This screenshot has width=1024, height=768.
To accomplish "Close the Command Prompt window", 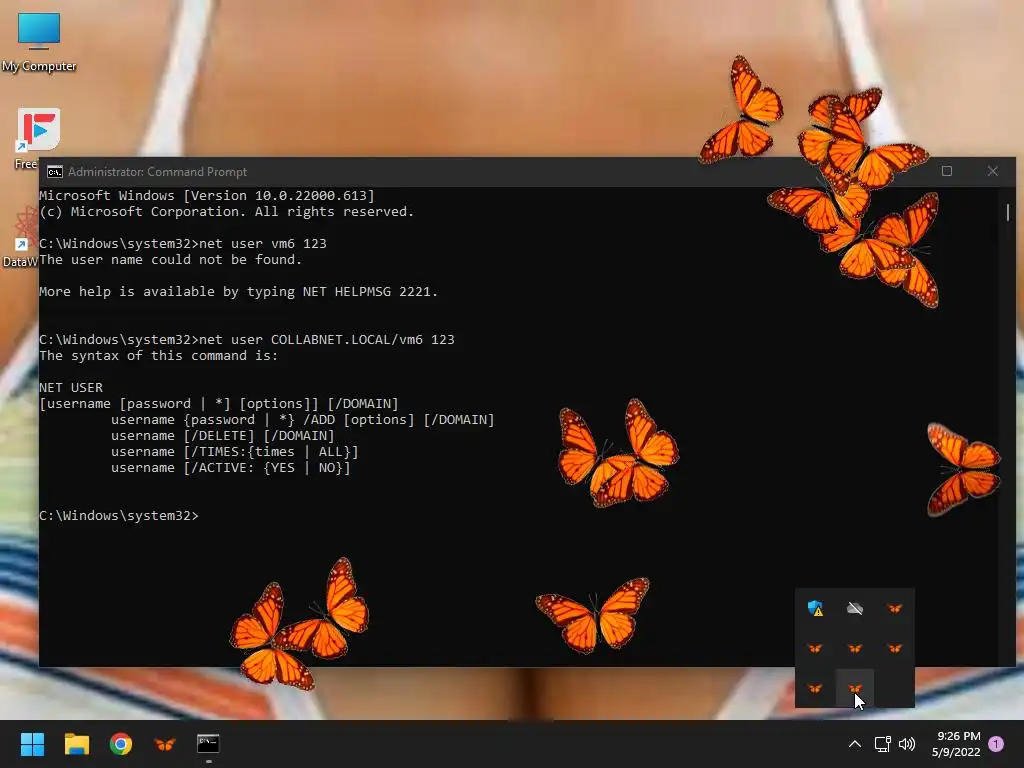I will pyautogui.click(x=993, y=171).
